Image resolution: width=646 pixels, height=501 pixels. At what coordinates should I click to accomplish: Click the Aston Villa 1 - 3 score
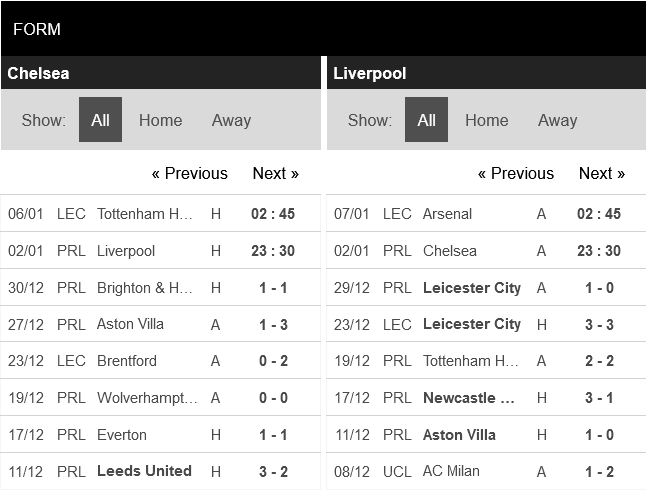(x=273, y=324)
